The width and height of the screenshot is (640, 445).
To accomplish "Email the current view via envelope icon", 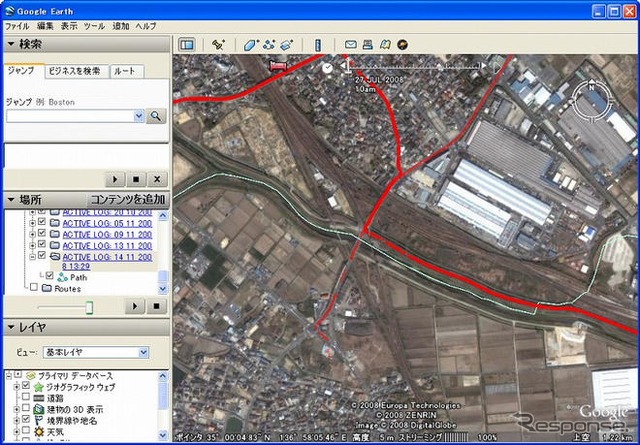I will [x=351, y=44].
